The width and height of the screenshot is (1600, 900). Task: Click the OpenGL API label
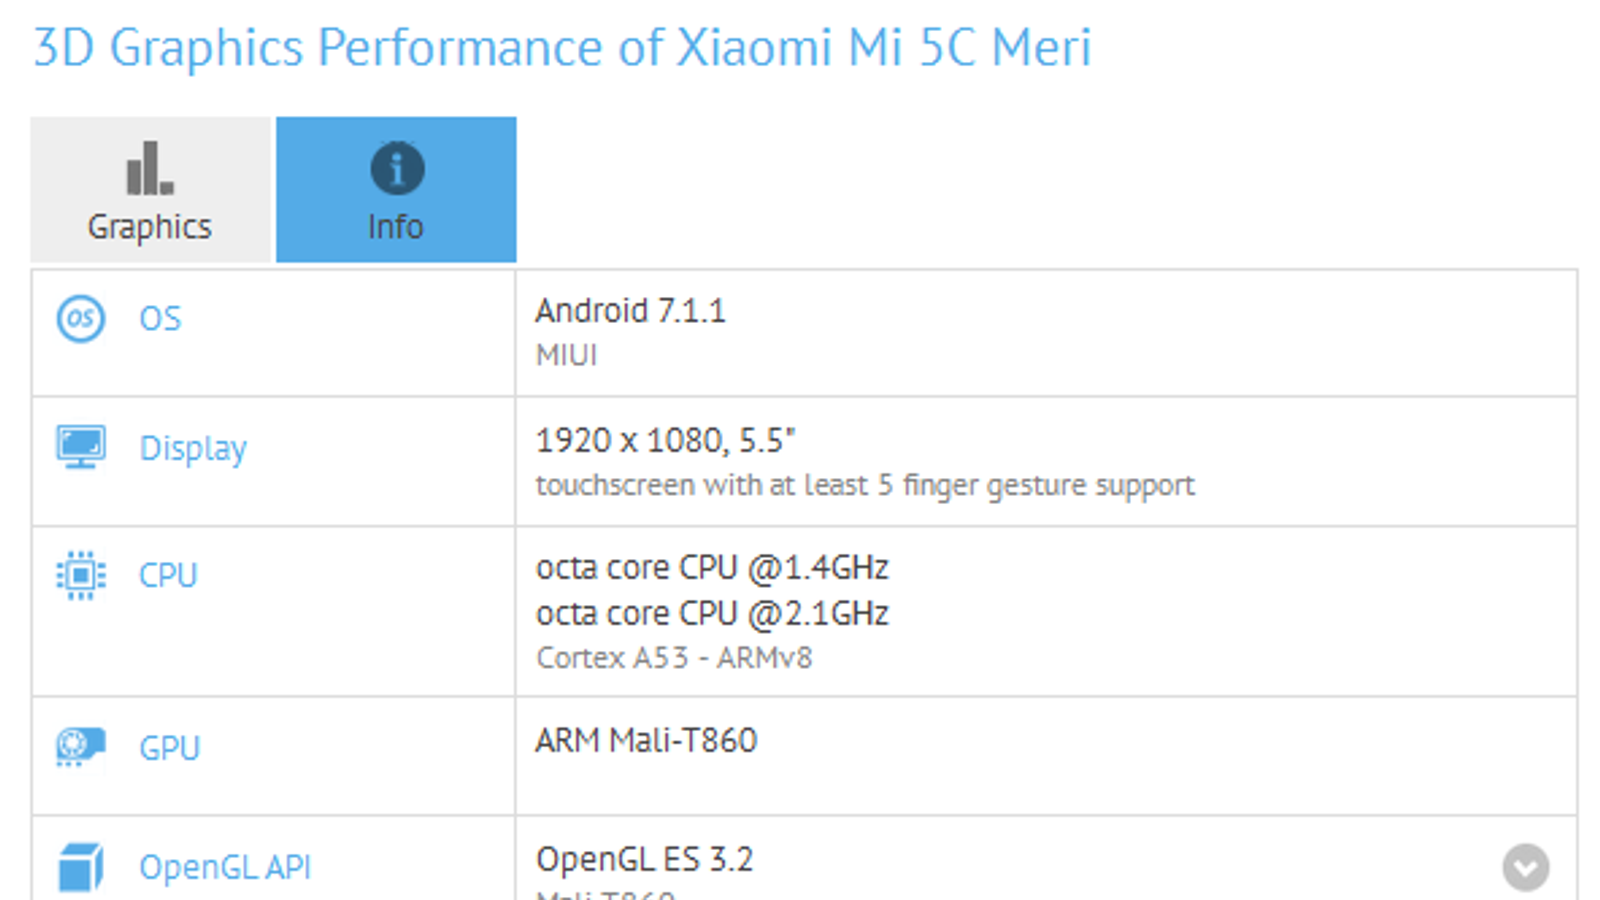225,867
